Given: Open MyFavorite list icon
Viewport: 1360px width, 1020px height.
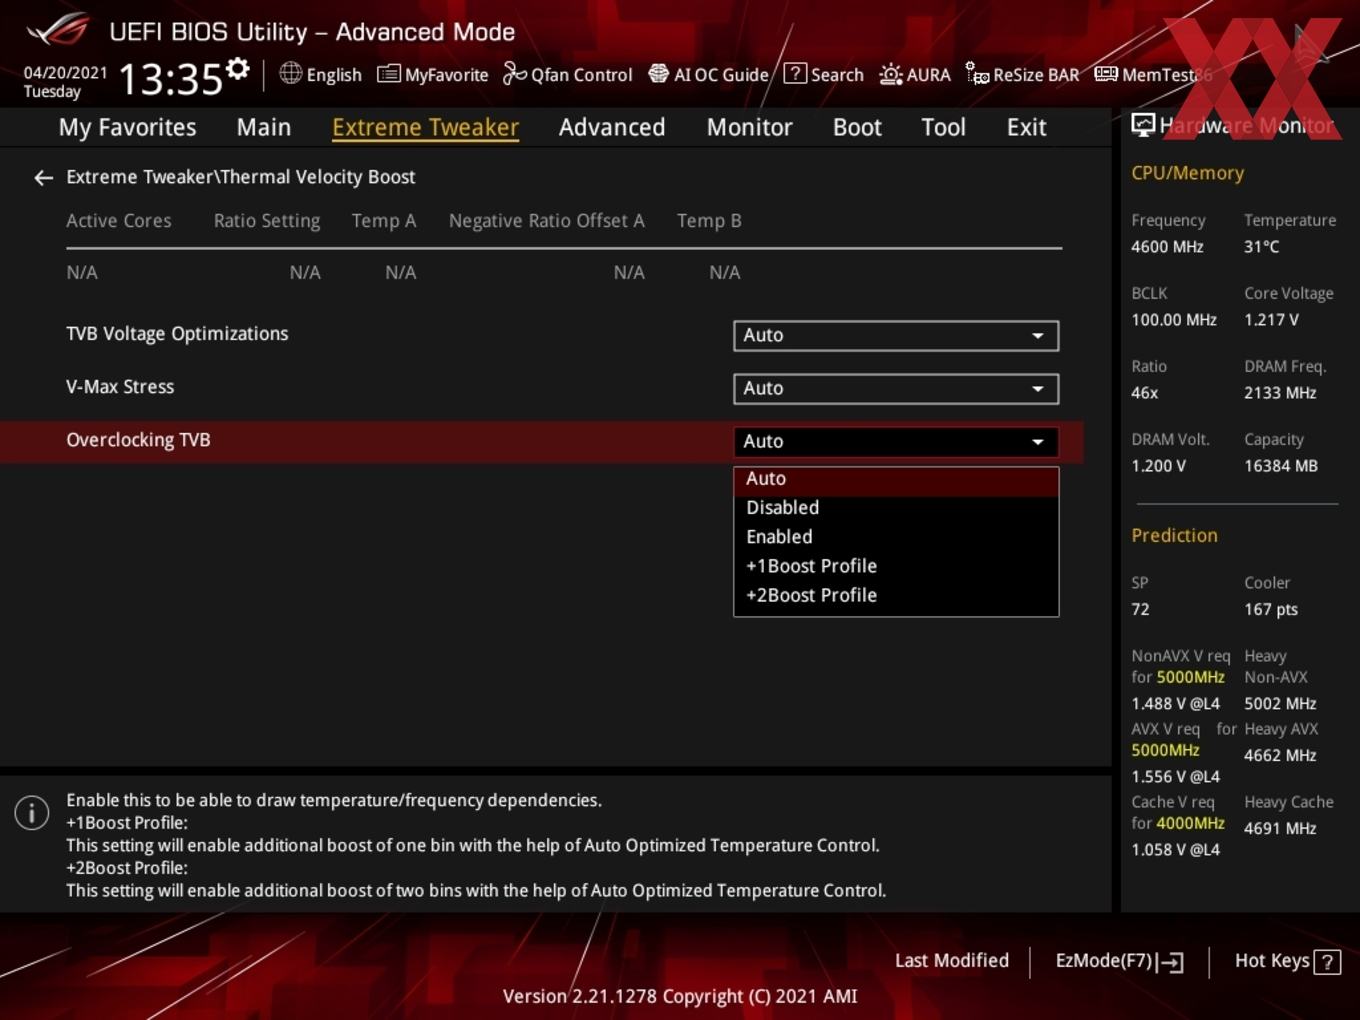Looking at the screenshot, I should 388,74.
